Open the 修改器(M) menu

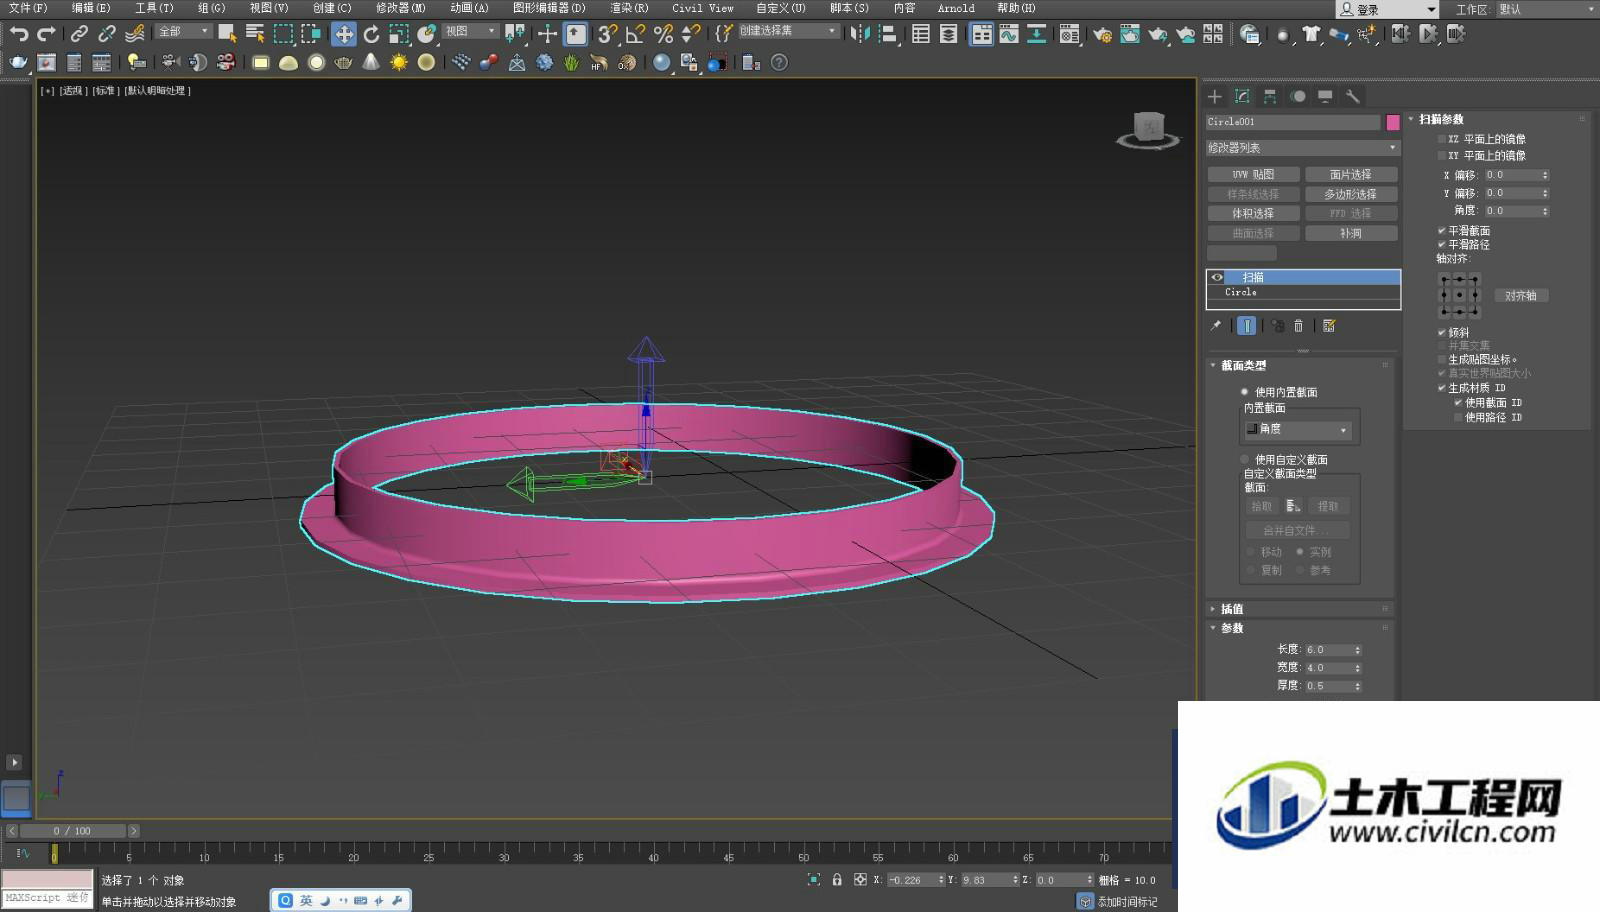(400, 8)
